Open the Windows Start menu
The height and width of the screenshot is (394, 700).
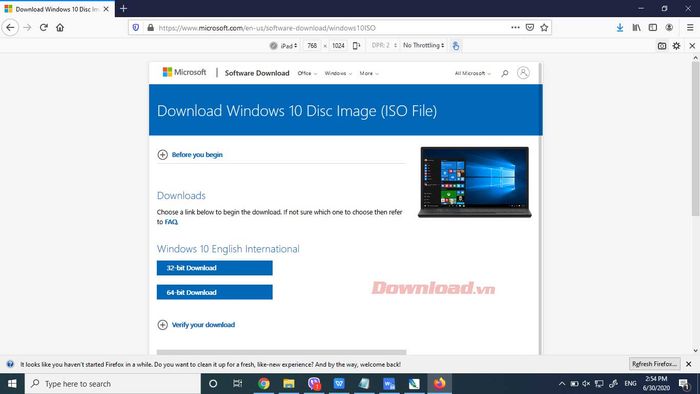coord(12,384)
